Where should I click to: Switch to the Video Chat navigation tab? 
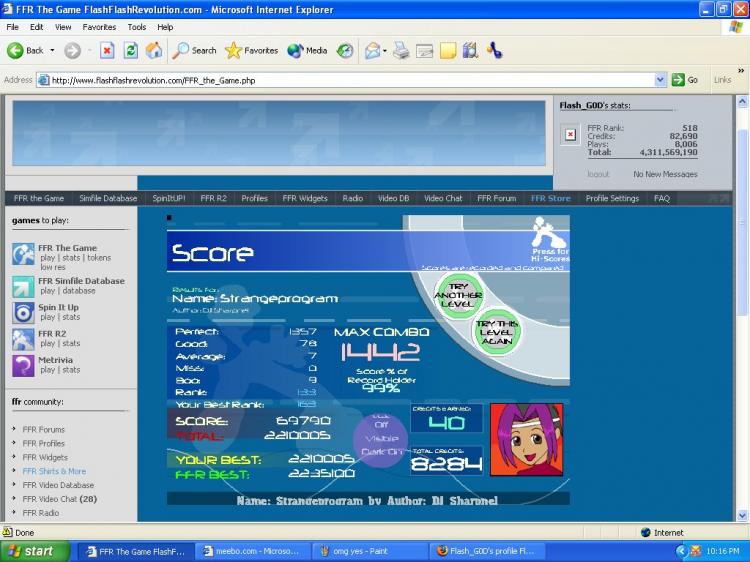point(443,198)
